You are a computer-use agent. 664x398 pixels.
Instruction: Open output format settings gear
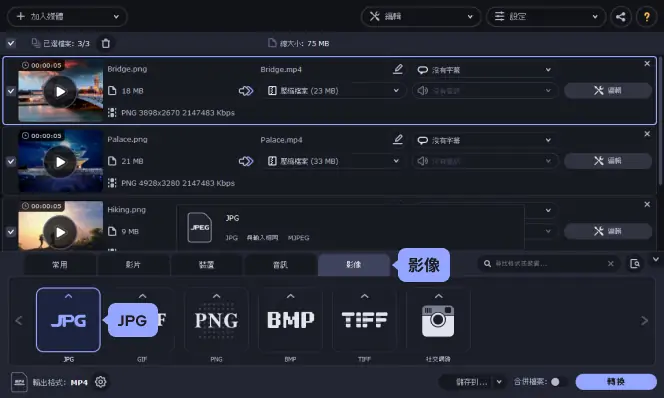(x=100, y=382)
